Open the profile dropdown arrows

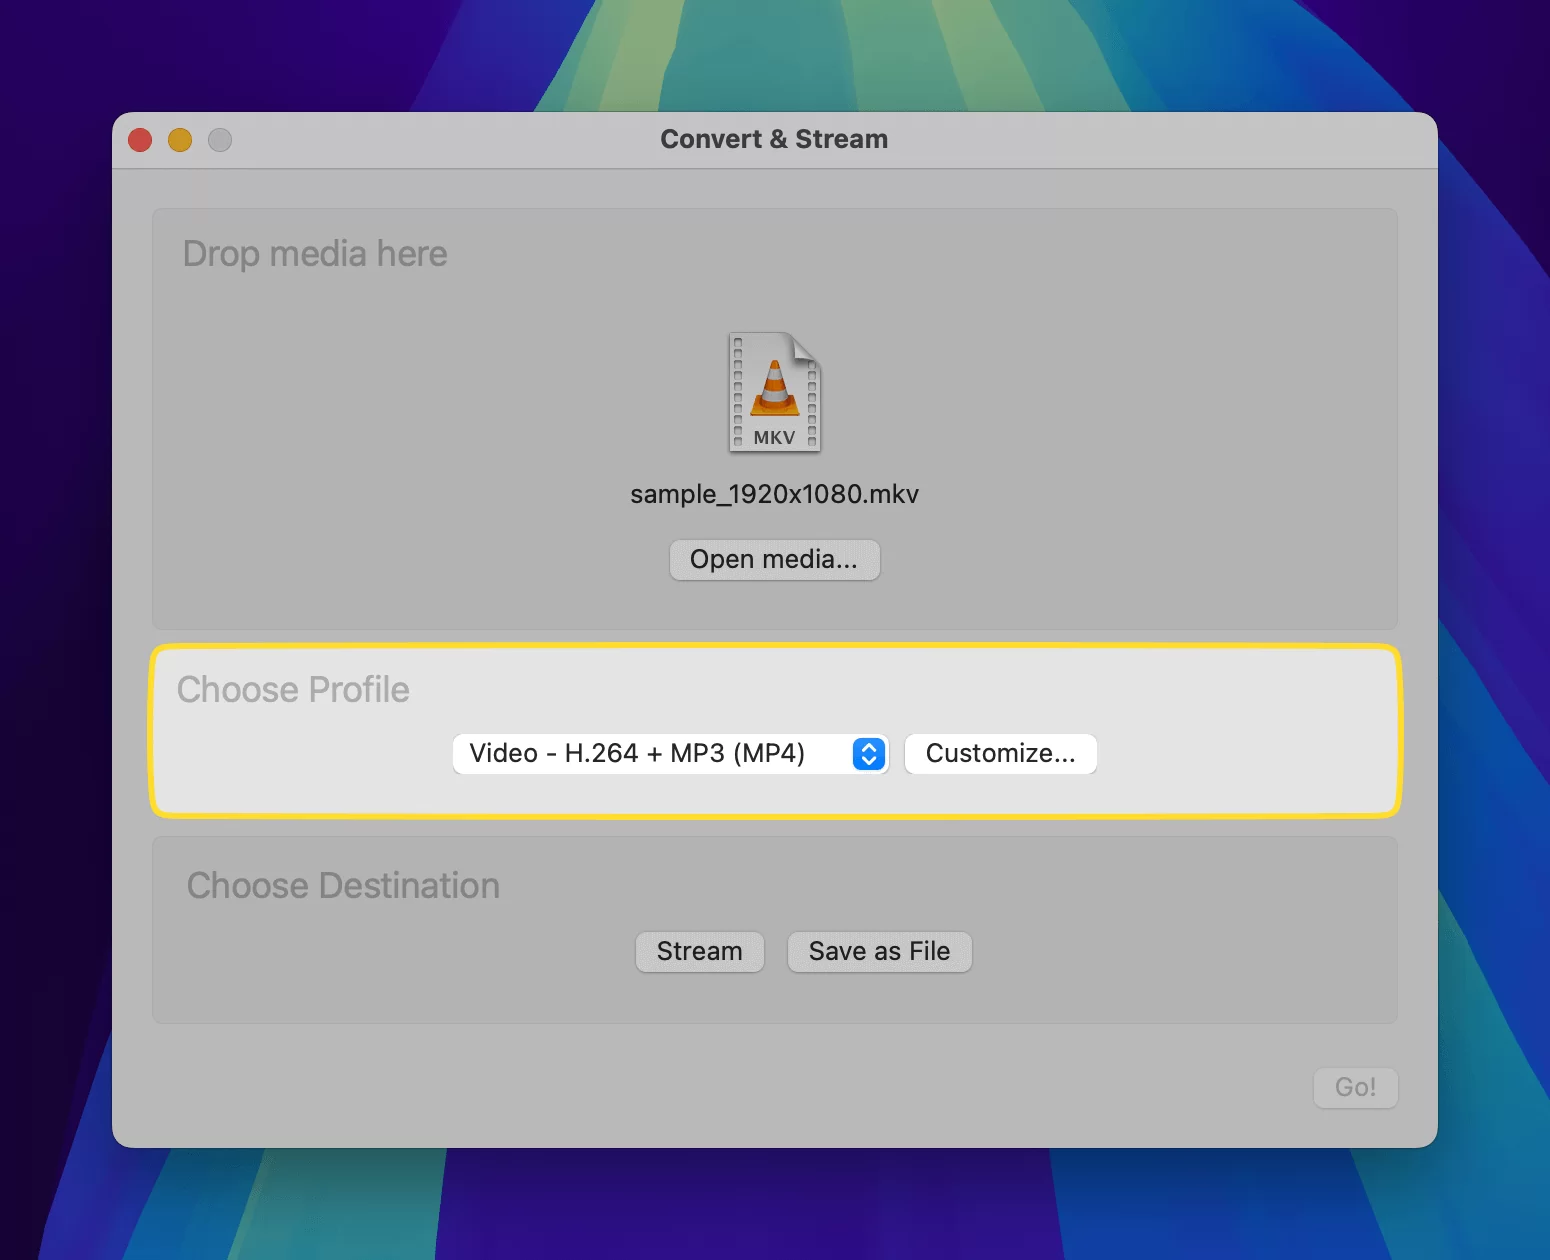pyautogui.click(x=869, y=753)
